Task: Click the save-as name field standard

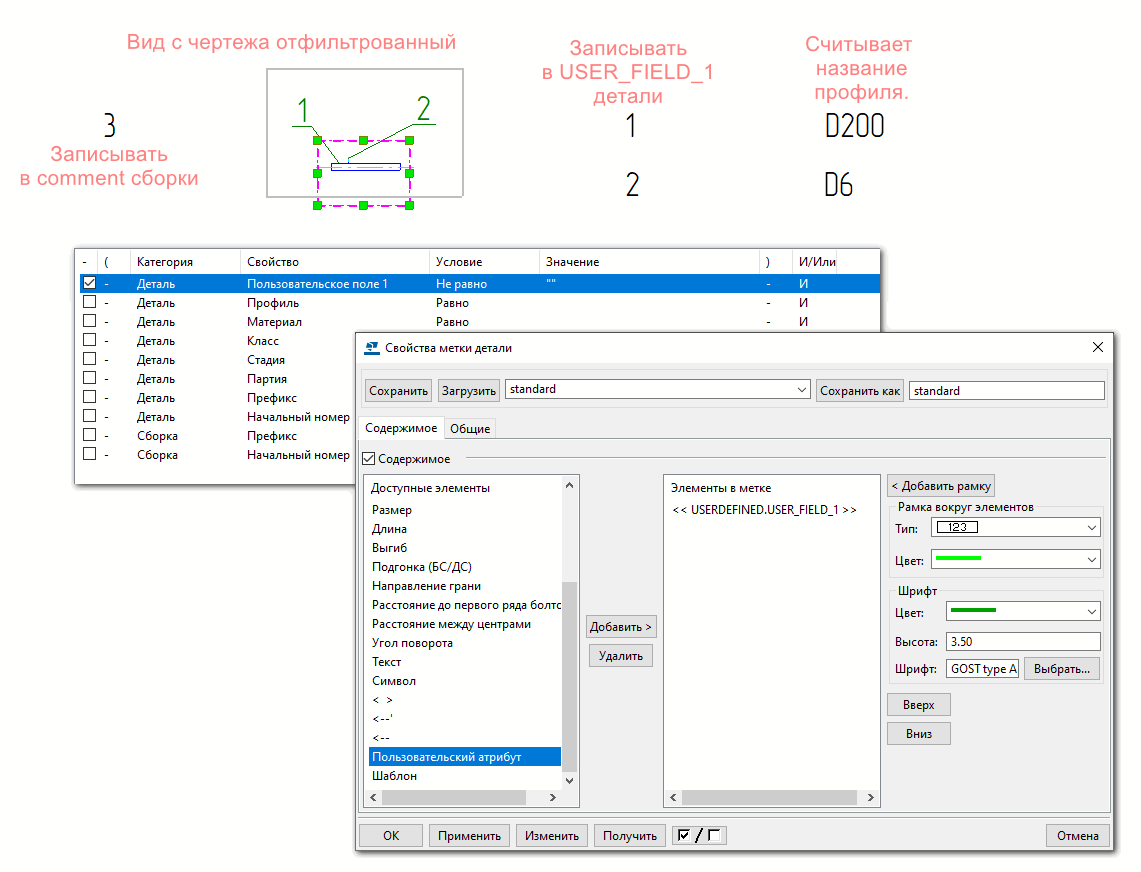Action: [x=1006, y=391]
